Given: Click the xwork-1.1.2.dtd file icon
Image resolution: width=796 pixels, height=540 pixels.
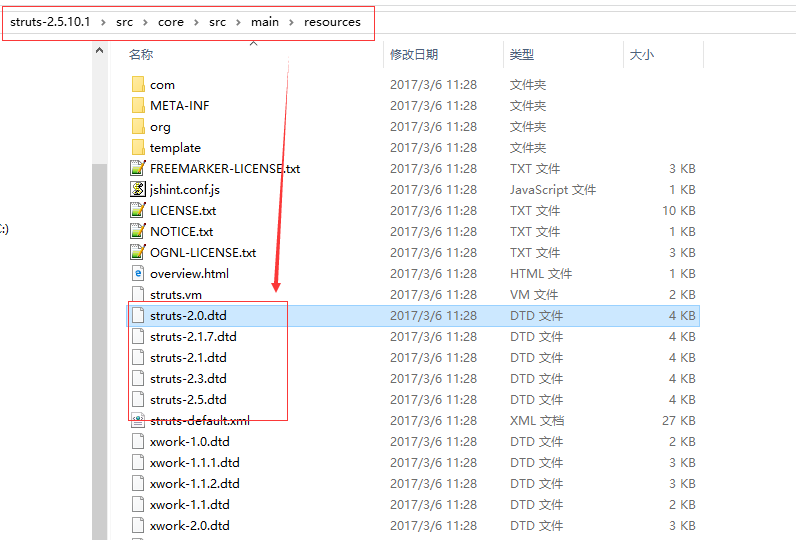Looking at the screenshot, I should [138, 484].
